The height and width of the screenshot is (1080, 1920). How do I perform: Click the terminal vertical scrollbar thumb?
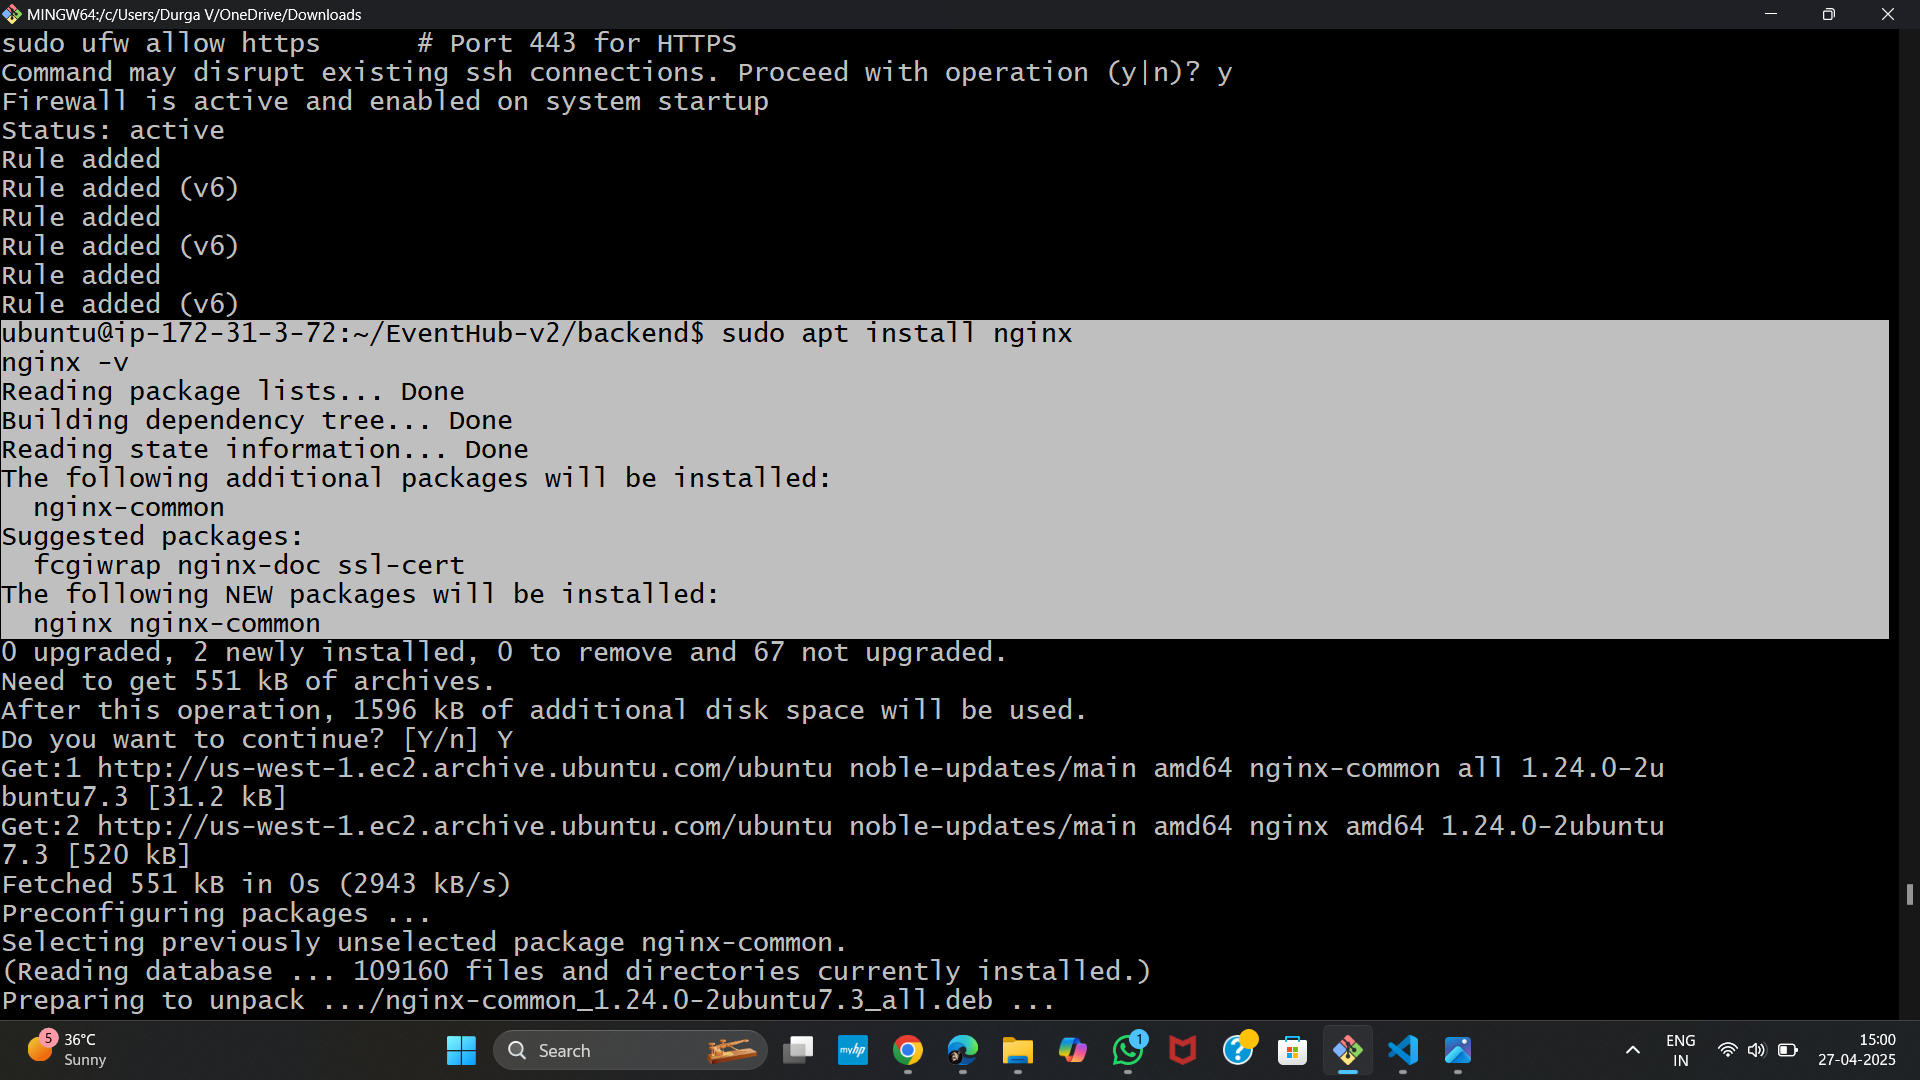coord(1910,894)
